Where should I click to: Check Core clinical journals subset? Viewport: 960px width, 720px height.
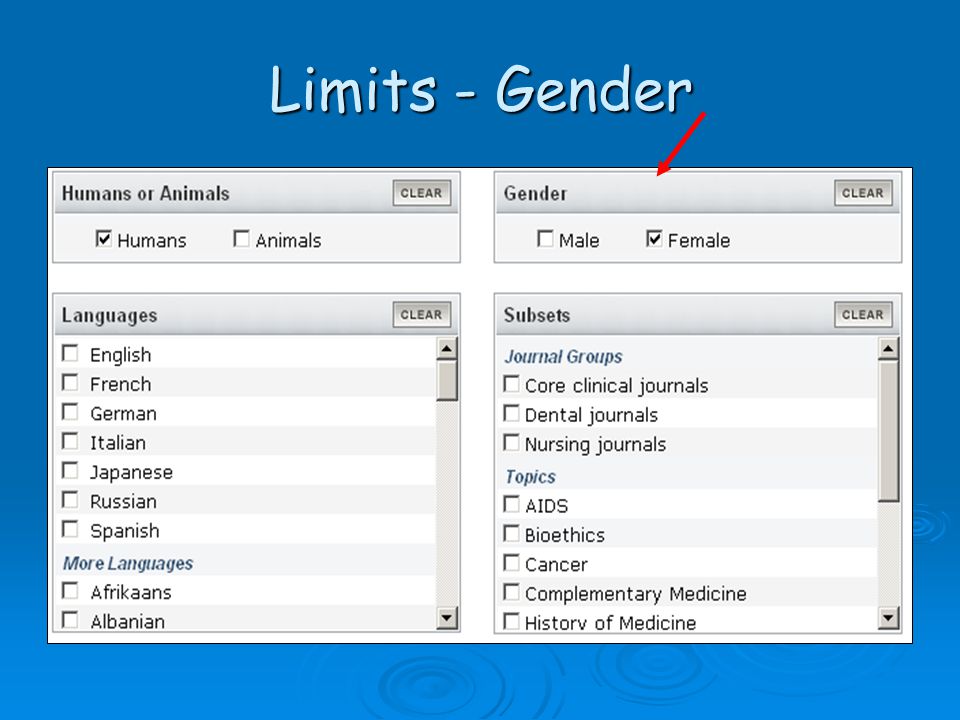coord(511,384)
